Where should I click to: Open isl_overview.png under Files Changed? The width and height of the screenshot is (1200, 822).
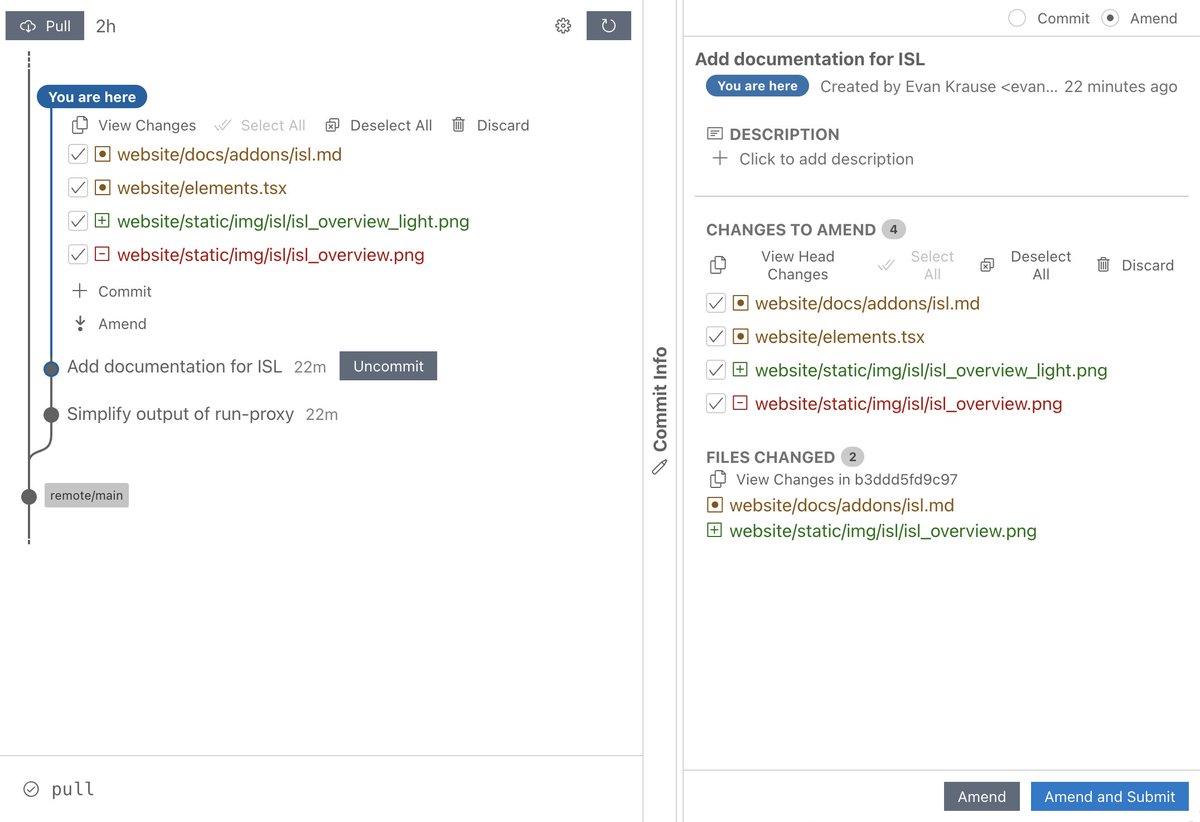tap(883, 531)
